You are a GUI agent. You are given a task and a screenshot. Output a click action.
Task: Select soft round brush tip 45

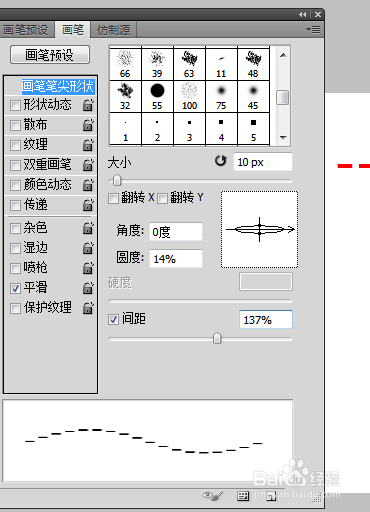point(253,96)
